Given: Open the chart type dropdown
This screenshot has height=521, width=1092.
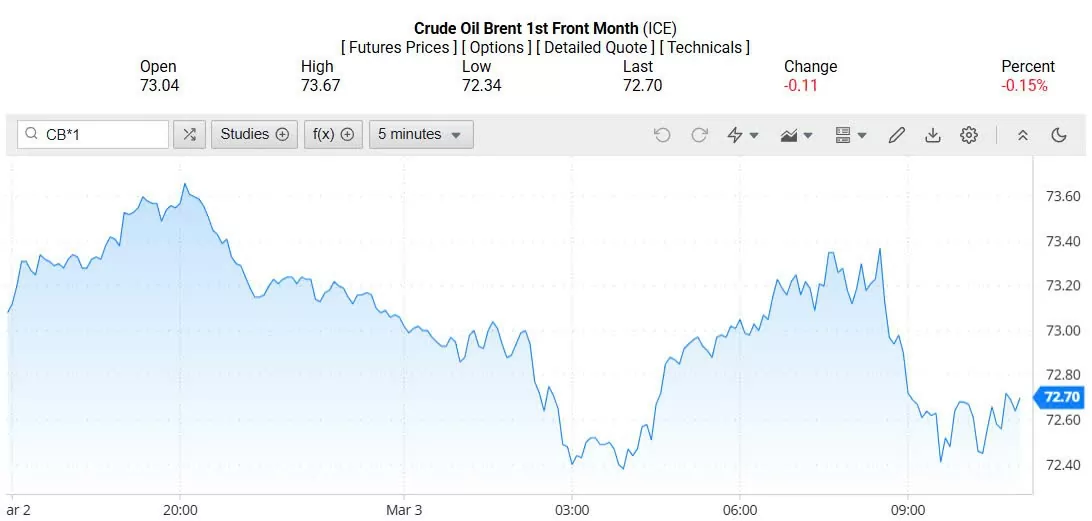Looking at the screenshot, I should (797, 135).
